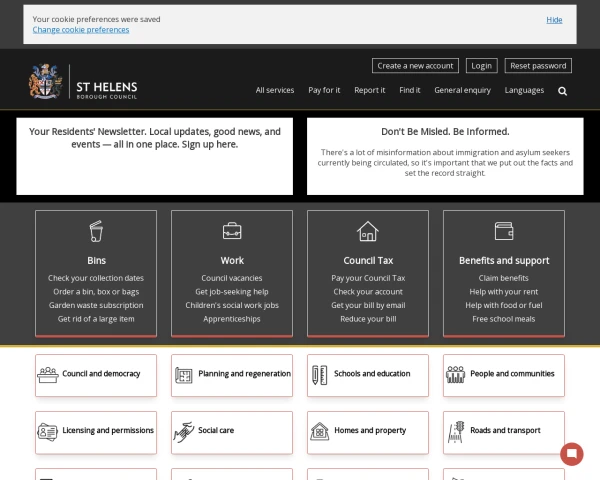Open the Residents' Newsletter sign-up banner

tap(155, 138)
